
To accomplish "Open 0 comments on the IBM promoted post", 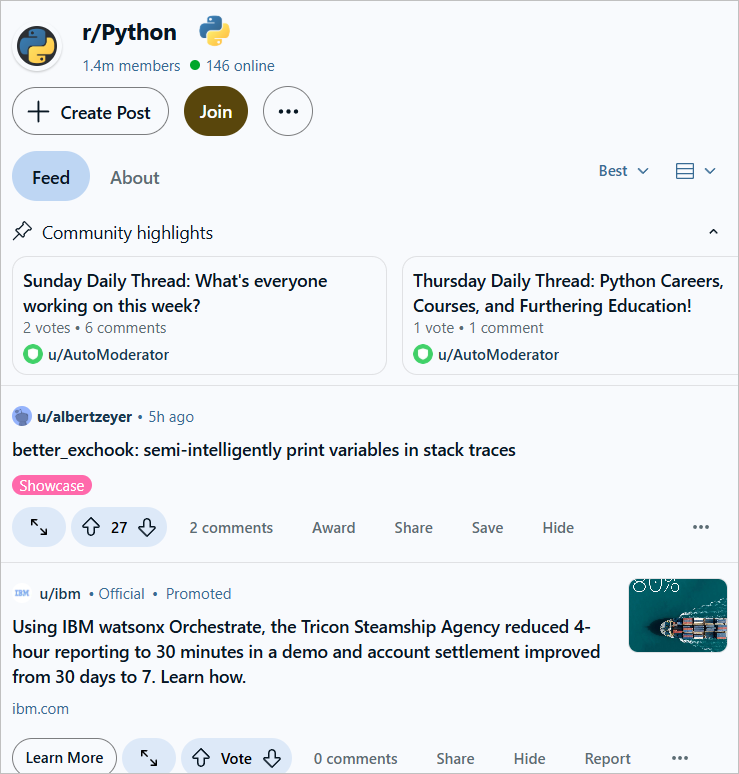I will [x=355, y=758].
